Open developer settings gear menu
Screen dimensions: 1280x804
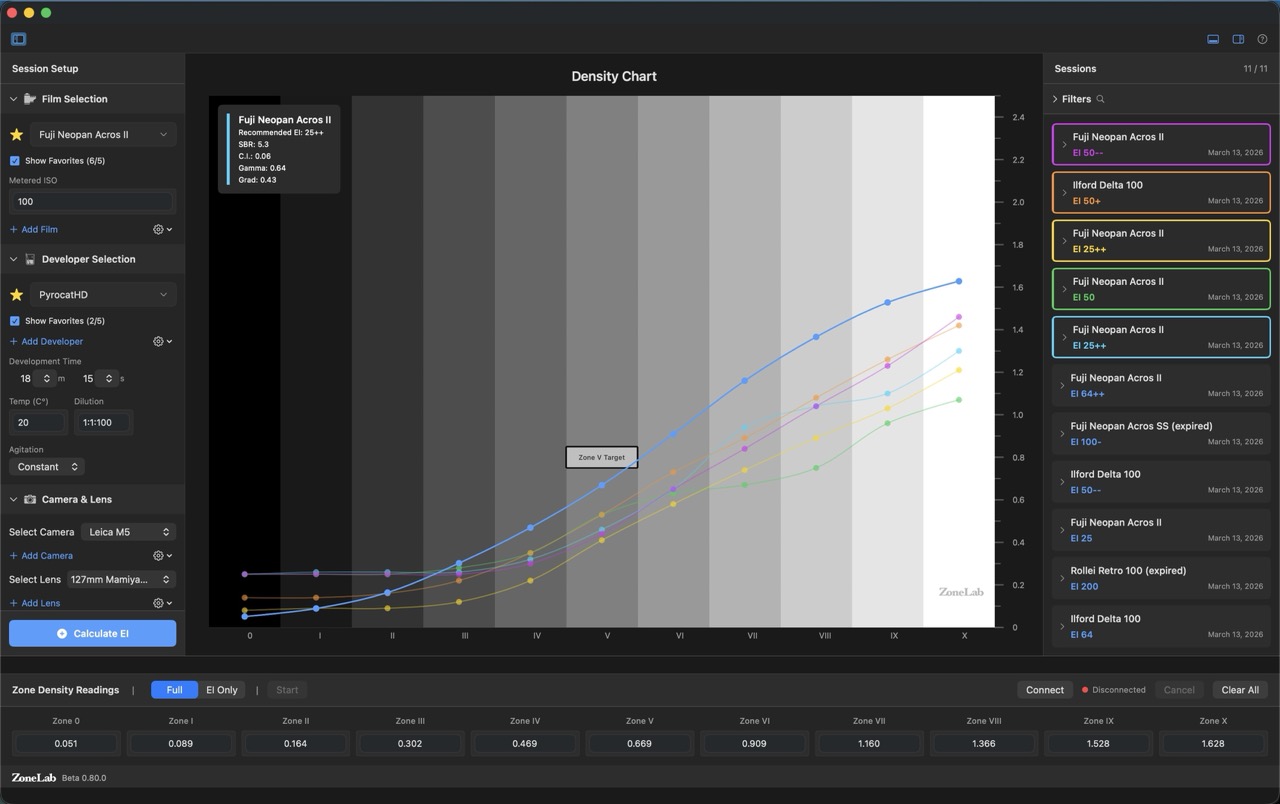(x=162, y=341)
